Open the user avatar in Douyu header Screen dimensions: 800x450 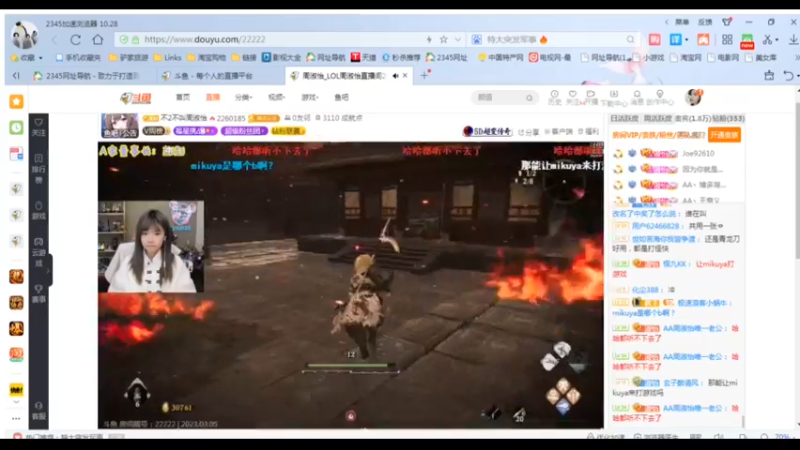(693, 97)
